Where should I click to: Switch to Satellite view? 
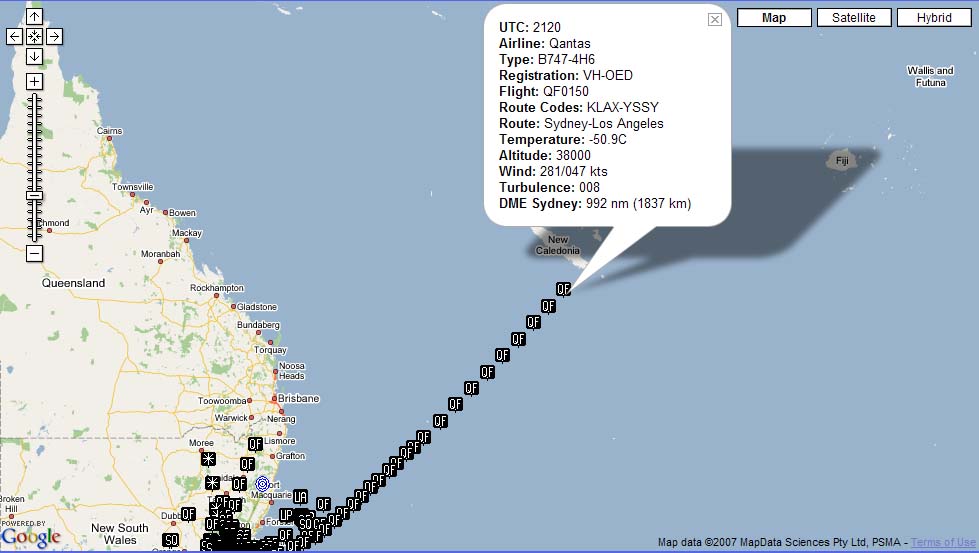[x=854, y=17]
